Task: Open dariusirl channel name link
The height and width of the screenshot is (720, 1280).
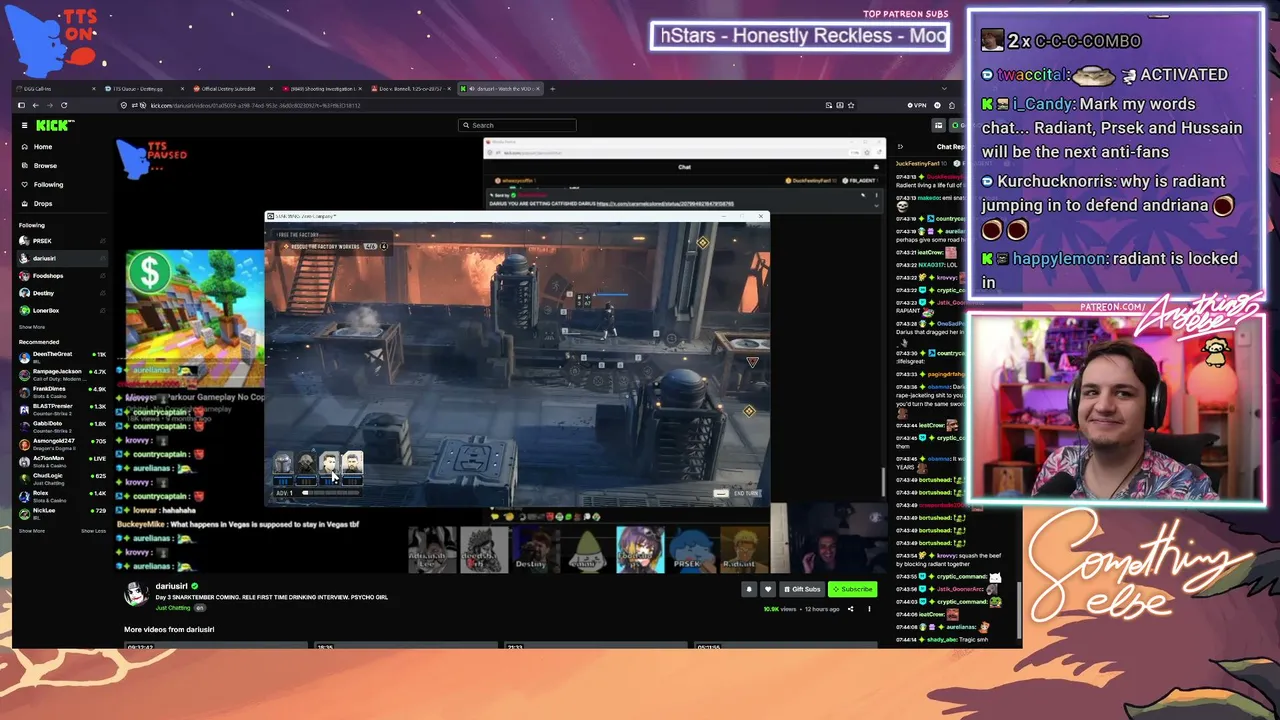Action: click(171, 586)
